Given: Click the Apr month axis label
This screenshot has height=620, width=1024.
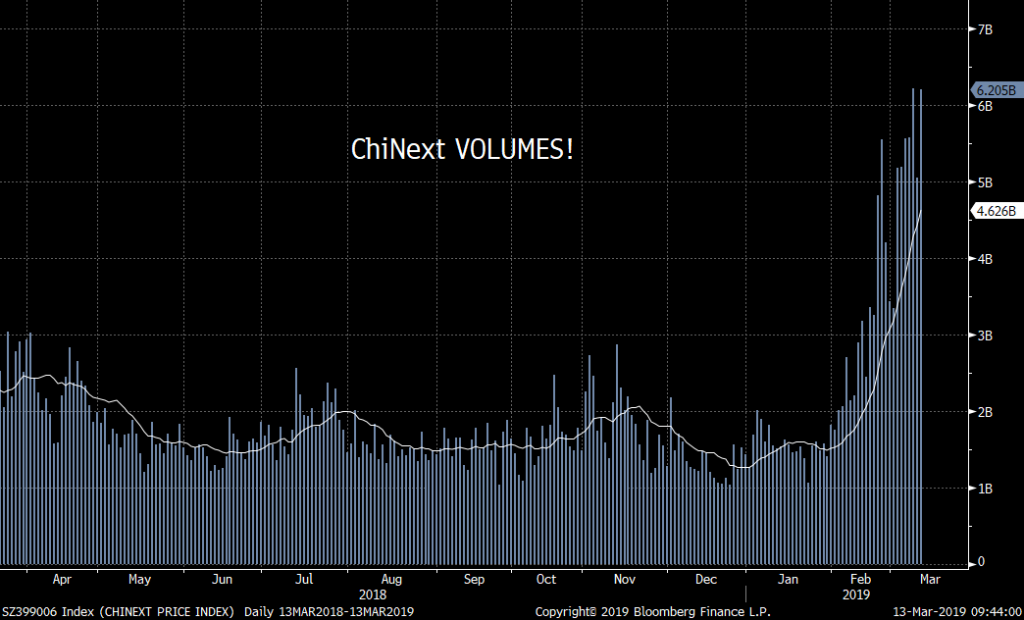Looking at the screenshot, I should pos(62,579).
